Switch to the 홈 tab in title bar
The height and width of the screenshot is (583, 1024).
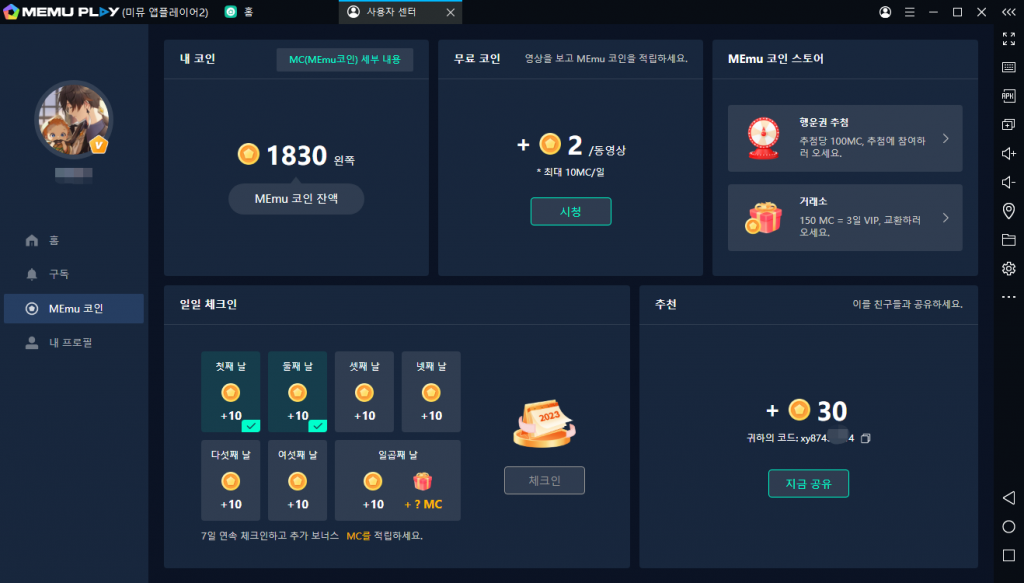point(240,12)
